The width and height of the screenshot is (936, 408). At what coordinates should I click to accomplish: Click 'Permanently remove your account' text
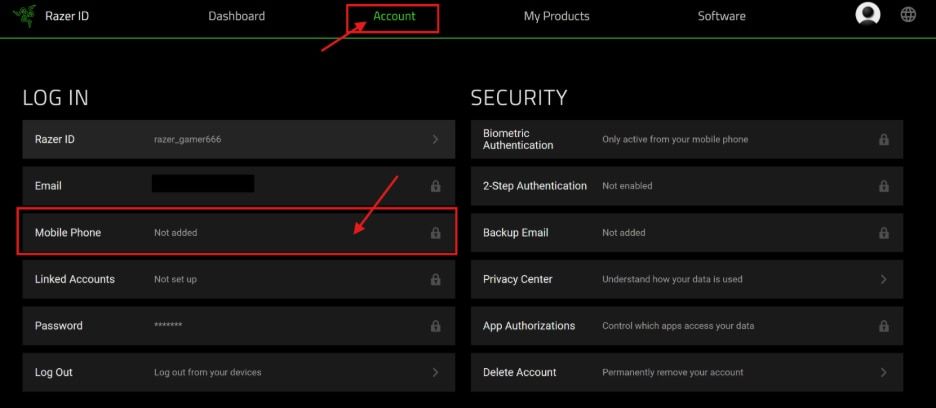click(673, 372)
